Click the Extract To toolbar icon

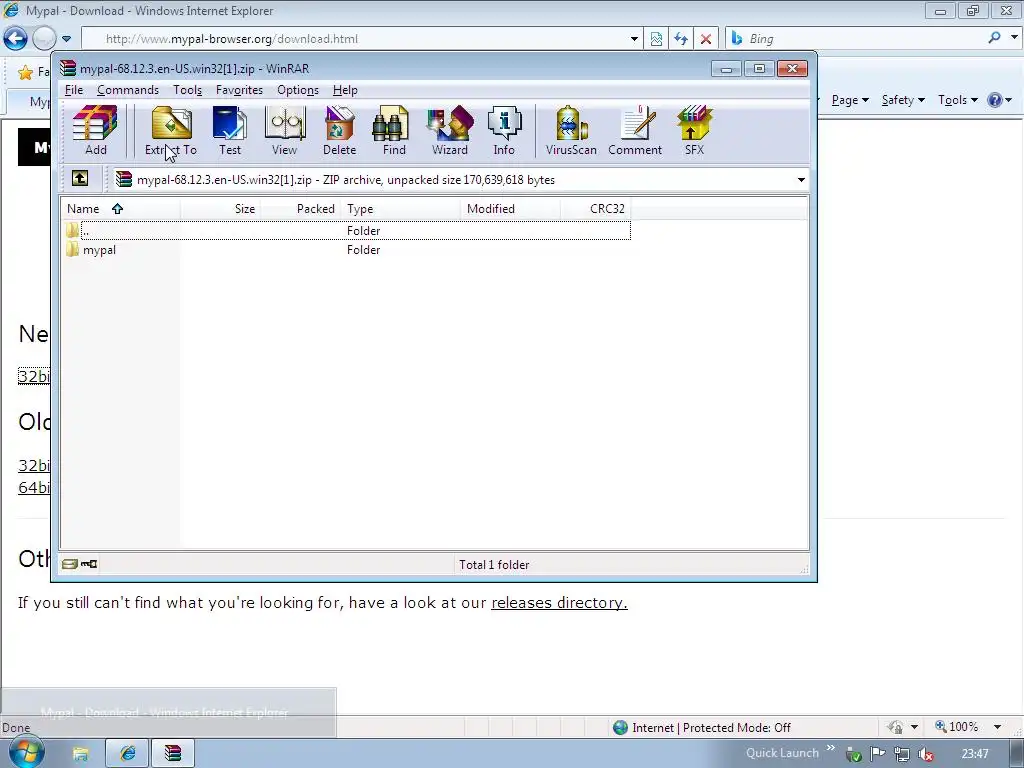pos(170,131)
